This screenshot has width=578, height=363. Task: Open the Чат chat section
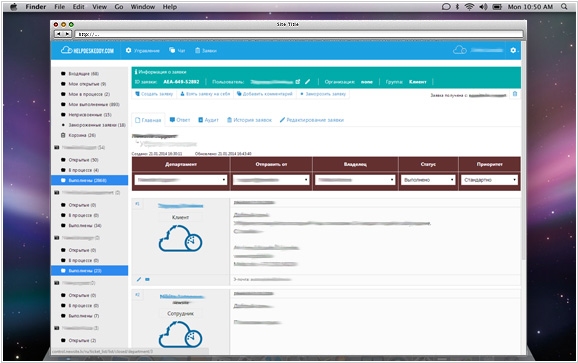pos(177,50)
